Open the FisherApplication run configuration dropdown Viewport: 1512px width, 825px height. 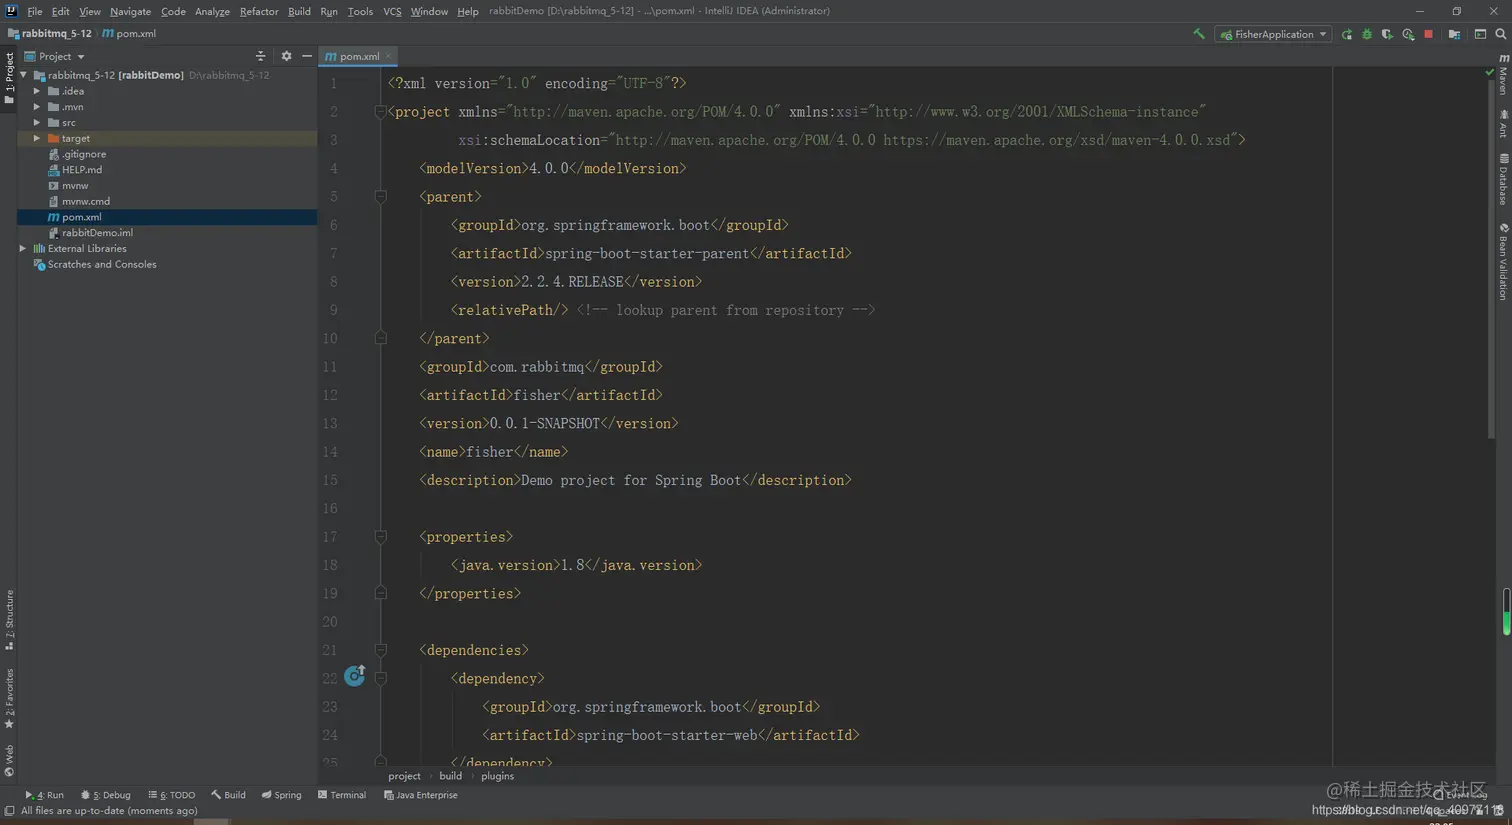[x=1273, y=34]
